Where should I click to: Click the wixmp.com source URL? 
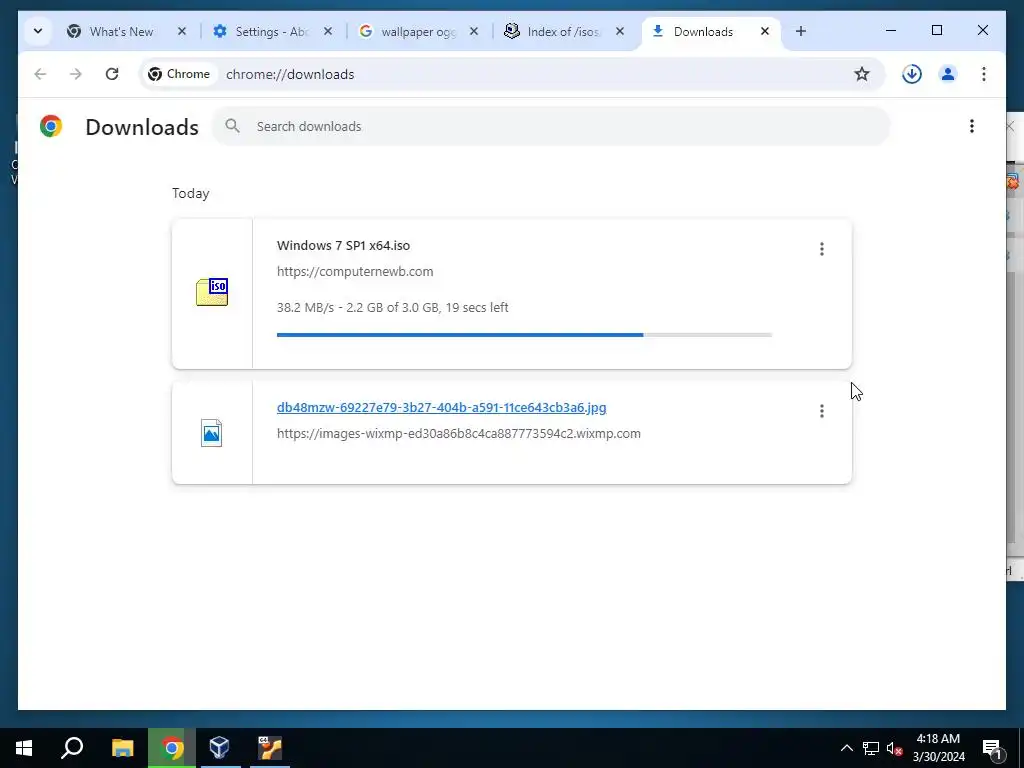coord(458,434)
